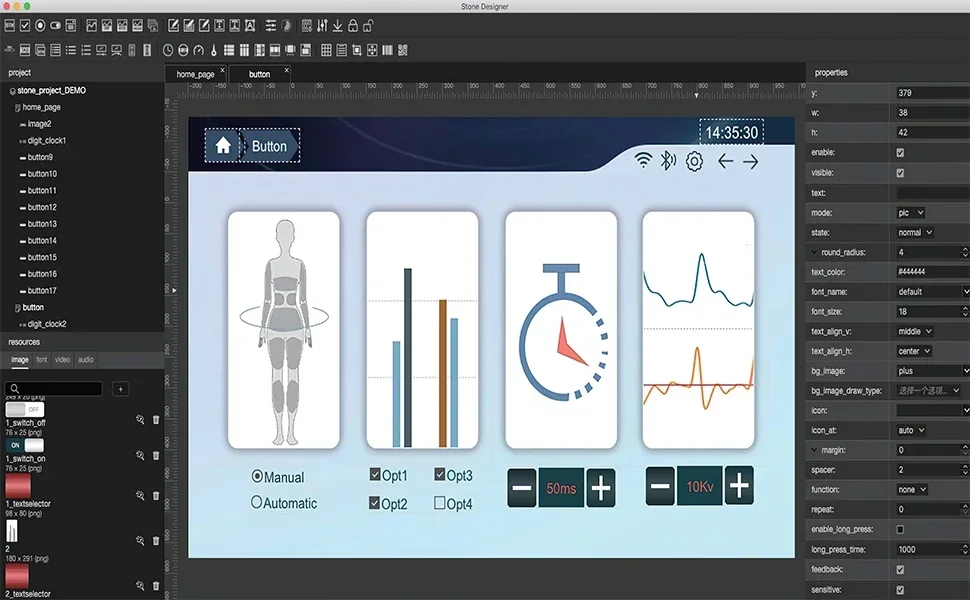Click the left arrow icon on canvas

point(726,161)
